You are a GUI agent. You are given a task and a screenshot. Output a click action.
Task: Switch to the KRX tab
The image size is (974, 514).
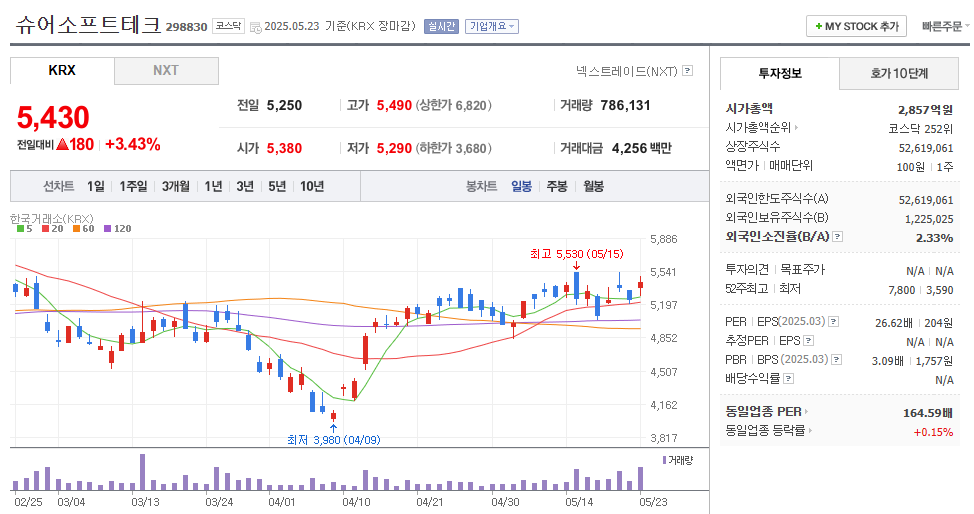pyautogui.click(x=62, y=70)
